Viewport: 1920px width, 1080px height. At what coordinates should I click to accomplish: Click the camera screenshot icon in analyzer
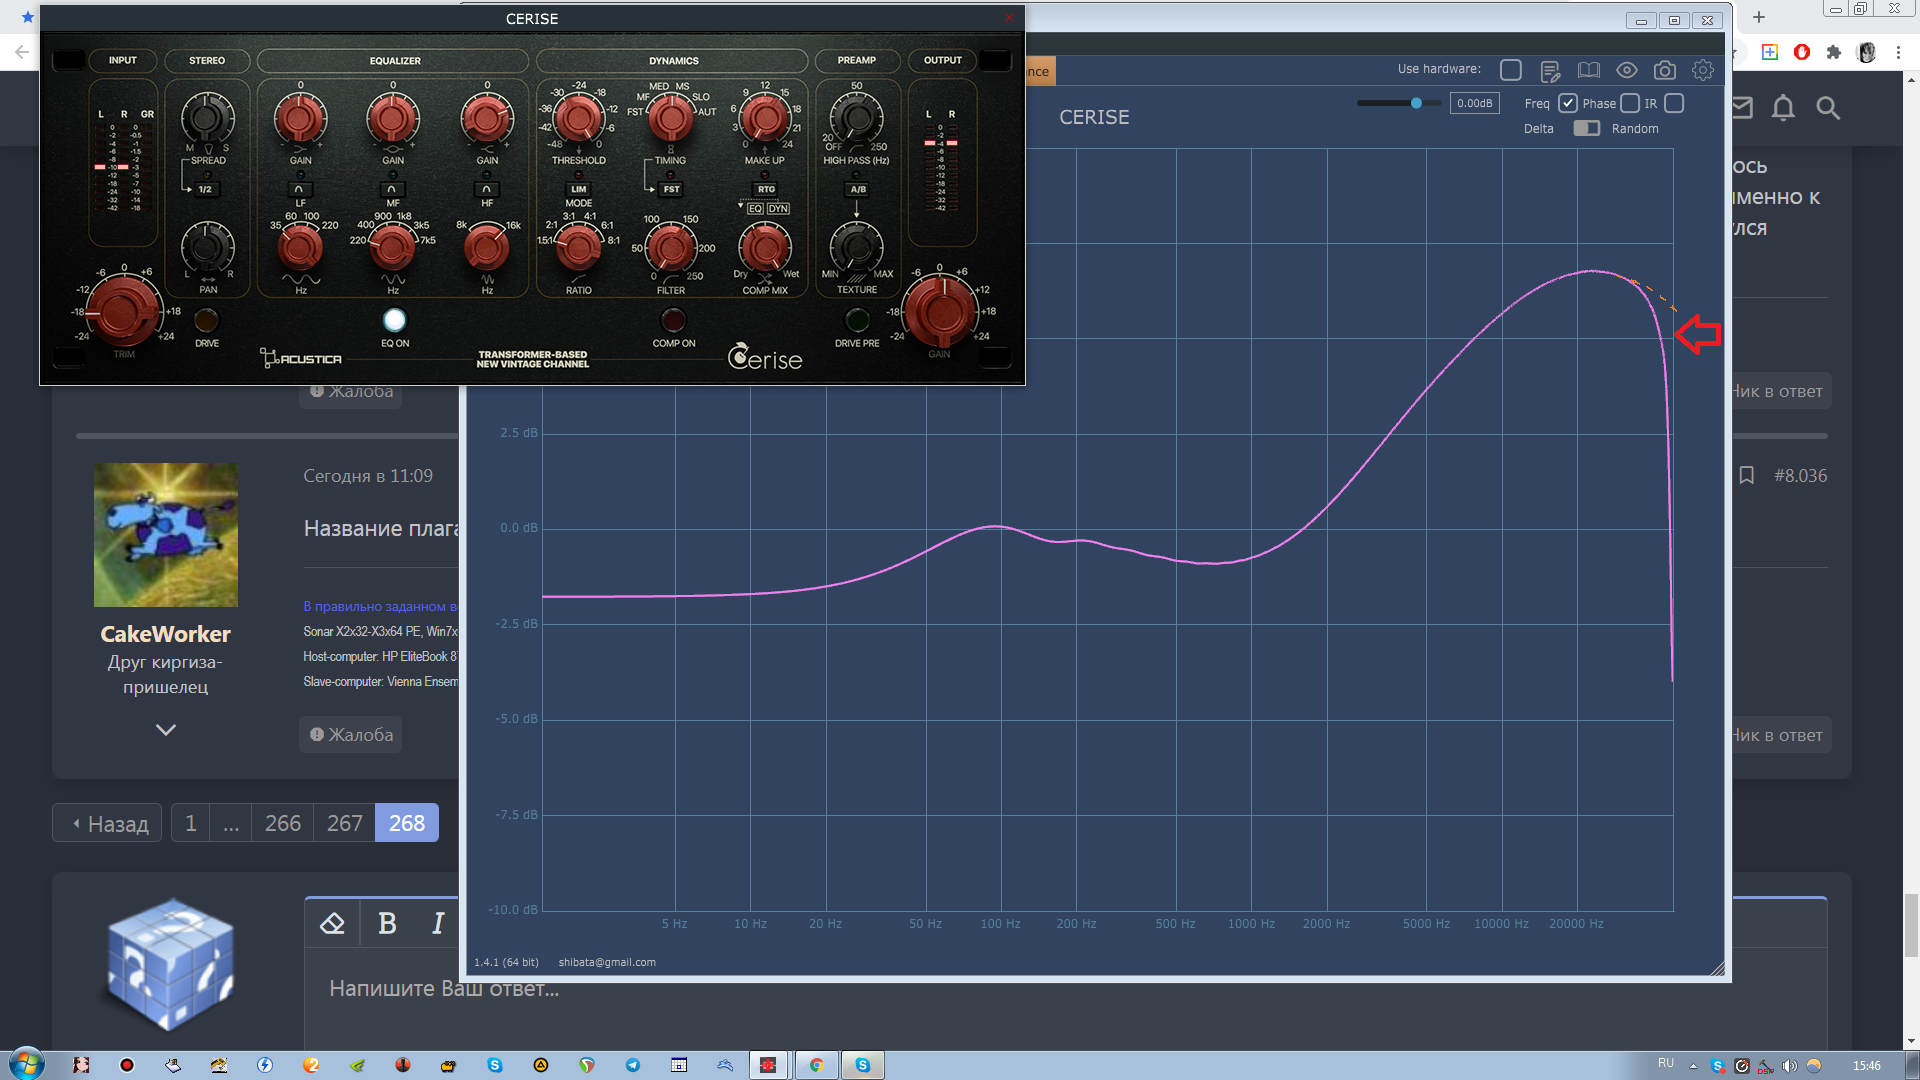(x=1664, y=70)
